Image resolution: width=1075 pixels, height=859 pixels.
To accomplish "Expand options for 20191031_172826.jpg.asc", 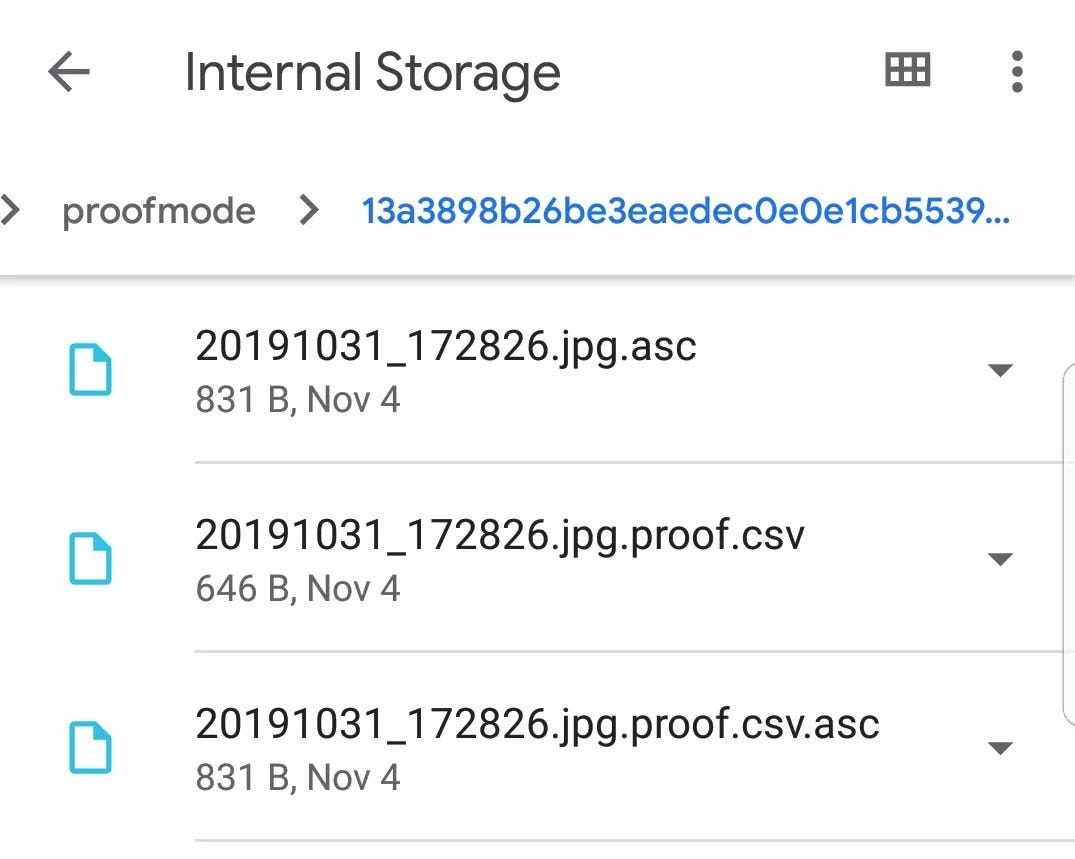I will (1000, 370).
